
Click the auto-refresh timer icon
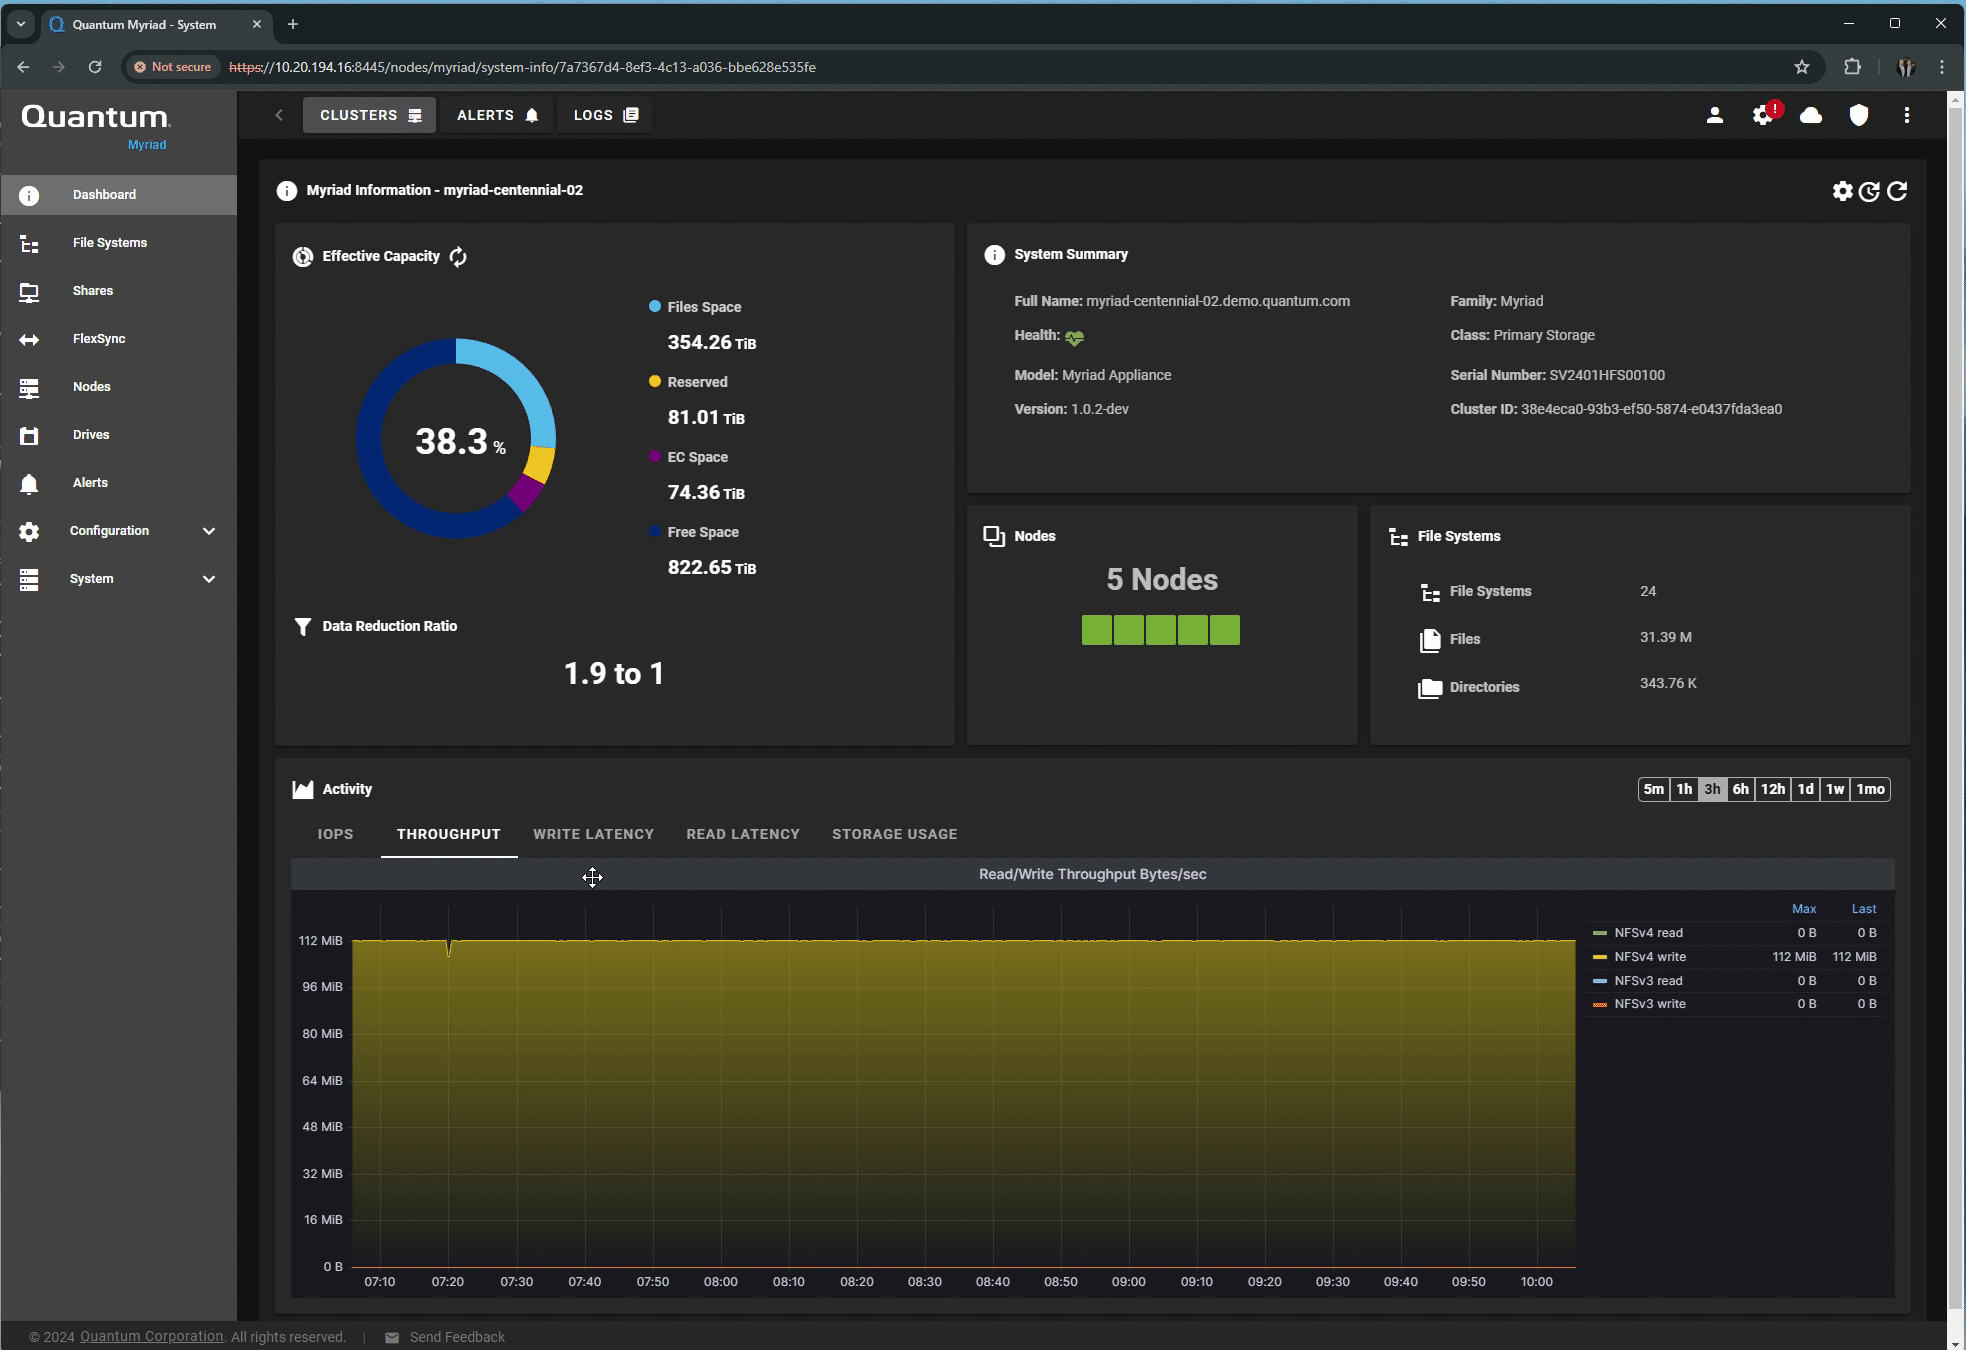(x=1869, y=191)
